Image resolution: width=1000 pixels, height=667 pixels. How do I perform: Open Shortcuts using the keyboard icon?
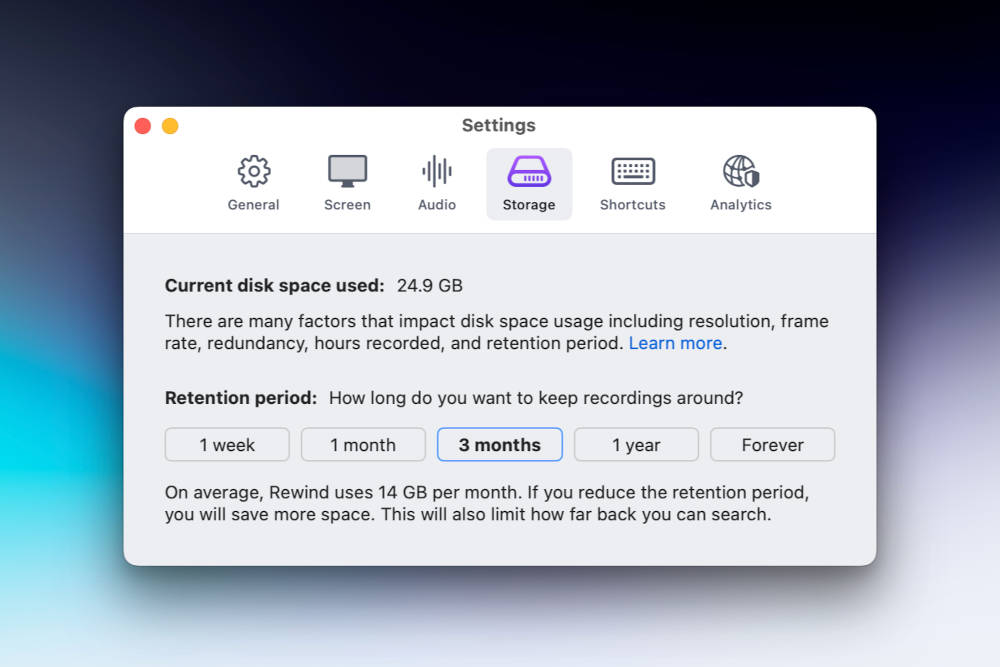632,172
